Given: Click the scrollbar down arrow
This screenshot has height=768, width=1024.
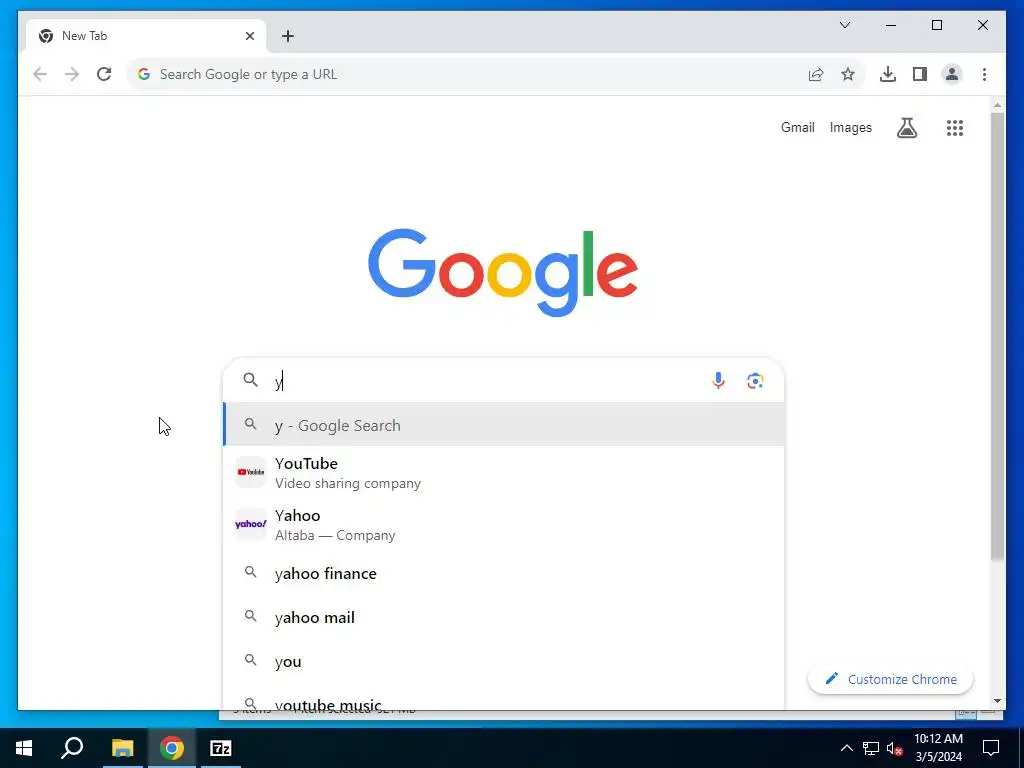Looking at the screenshot, I should (997, 701).
